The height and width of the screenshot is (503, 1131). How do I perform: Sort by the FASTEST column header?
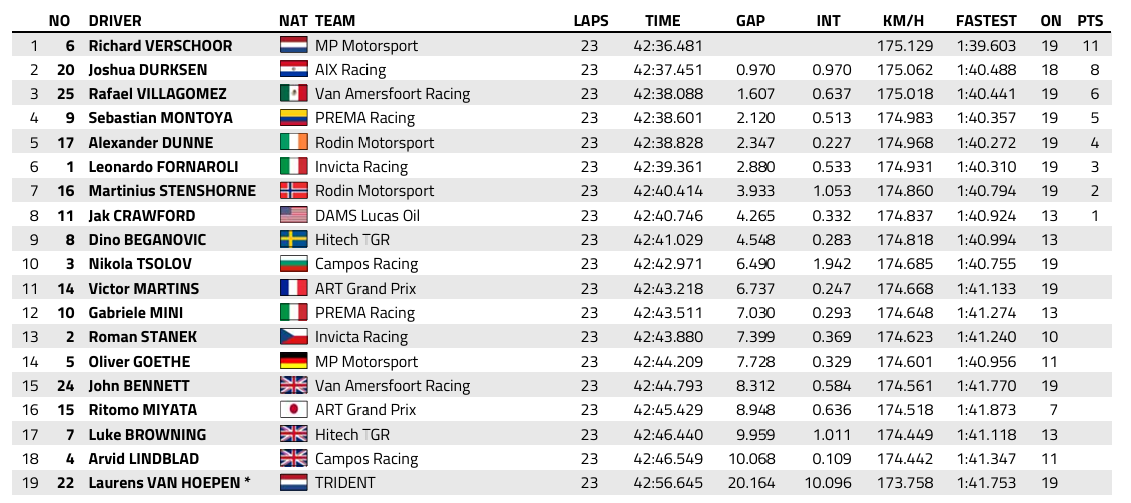(x=985, y=21)
